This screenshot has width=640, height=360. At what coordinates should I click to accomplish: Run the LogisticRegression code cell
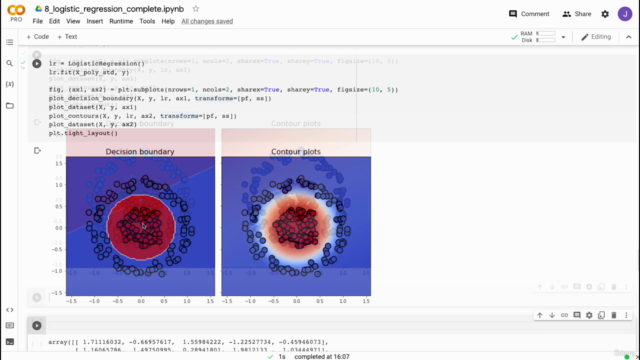coord(37,64)
